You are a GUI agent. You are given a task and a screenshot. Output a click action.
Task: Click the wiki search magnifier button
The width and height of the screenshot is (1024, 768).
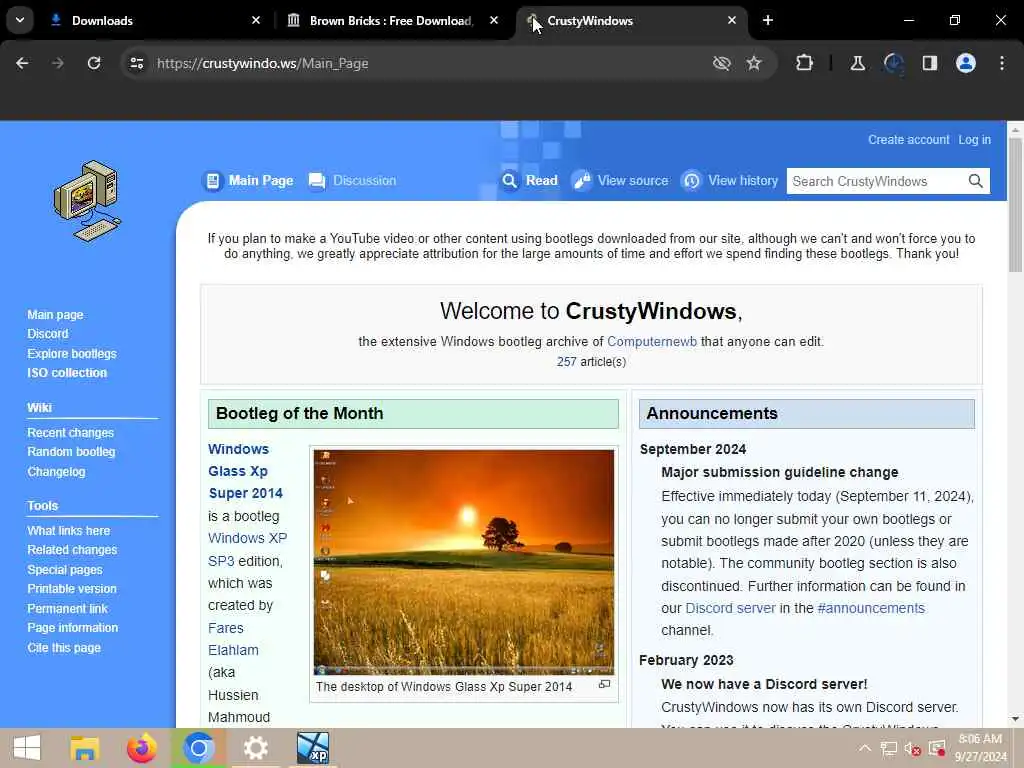tap(976, 181)
